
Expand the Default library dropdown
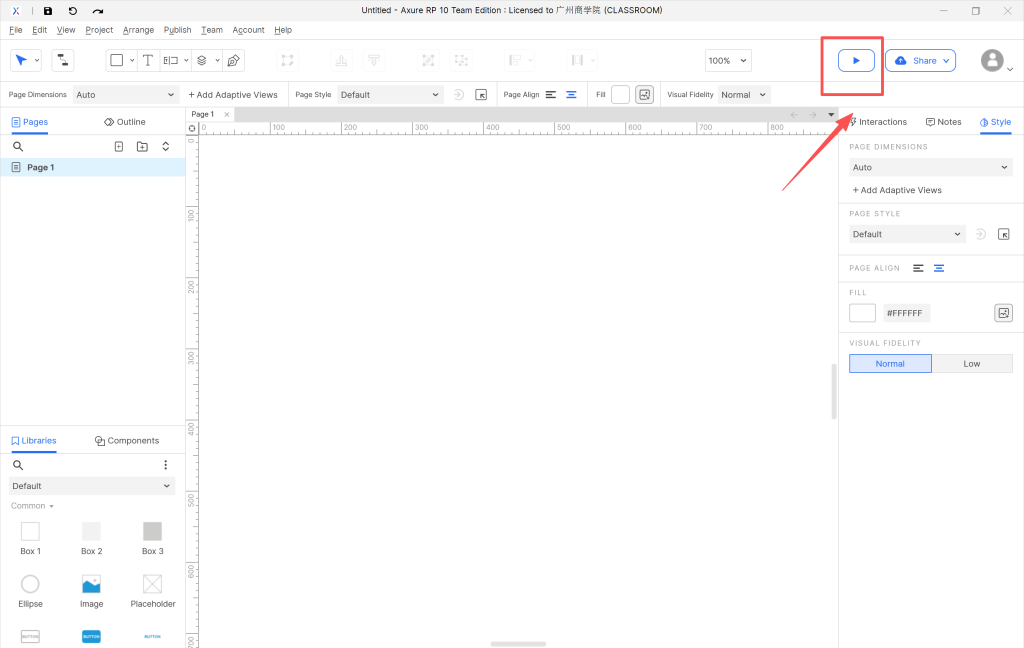click(x=92, y=486)
